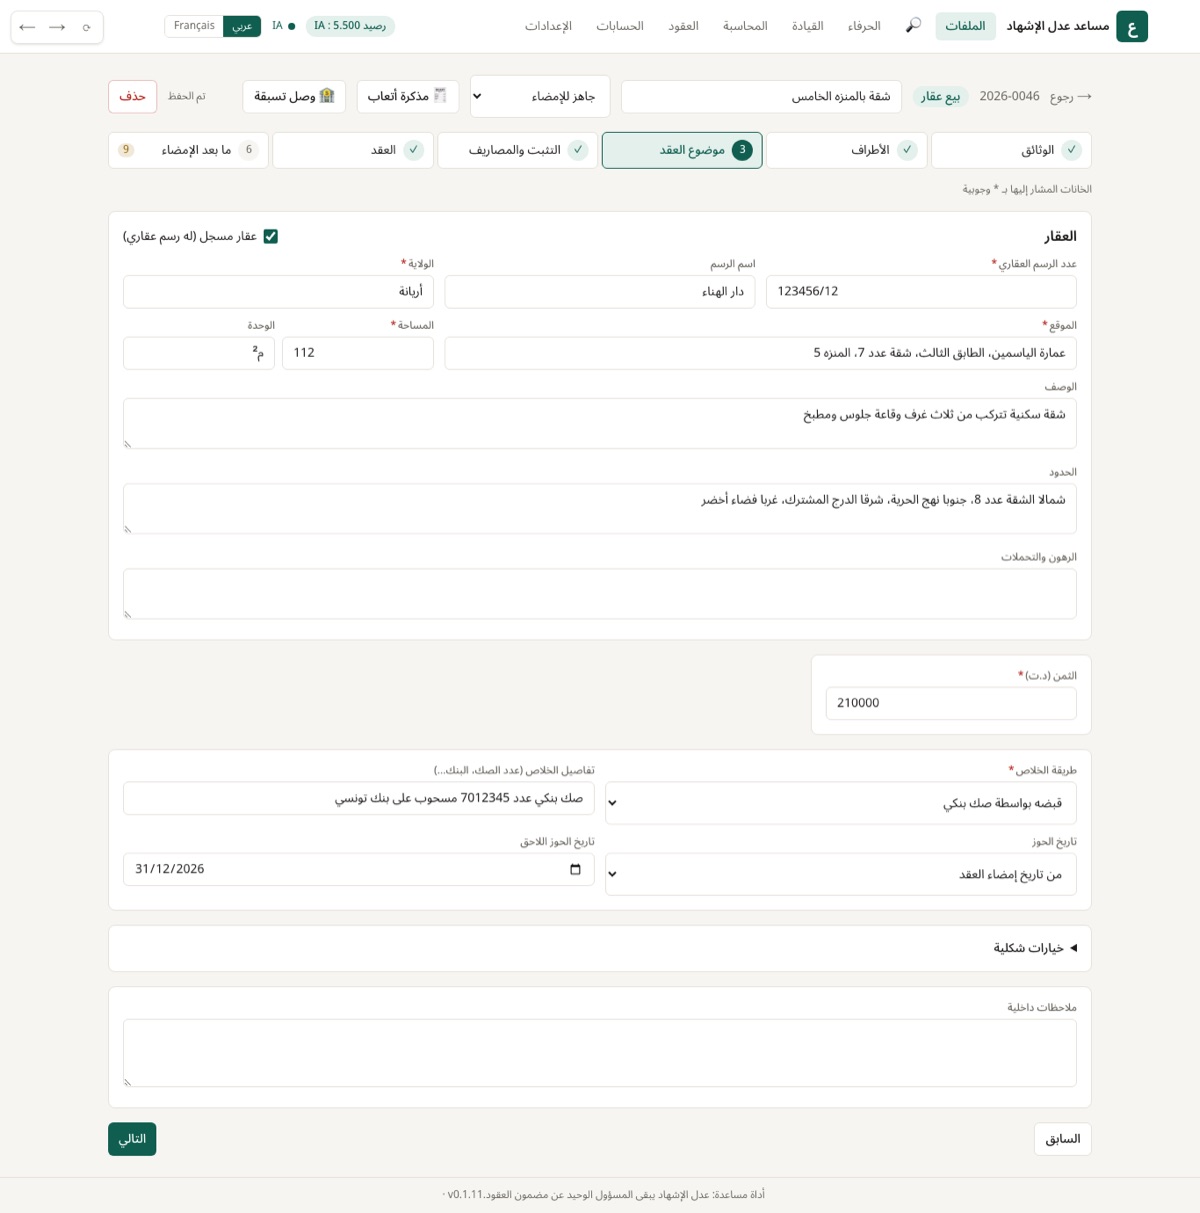Screen dimensions: 1200x1213
Task: Click the search magnifier icon in the top bar
Action: pos(913,26)
